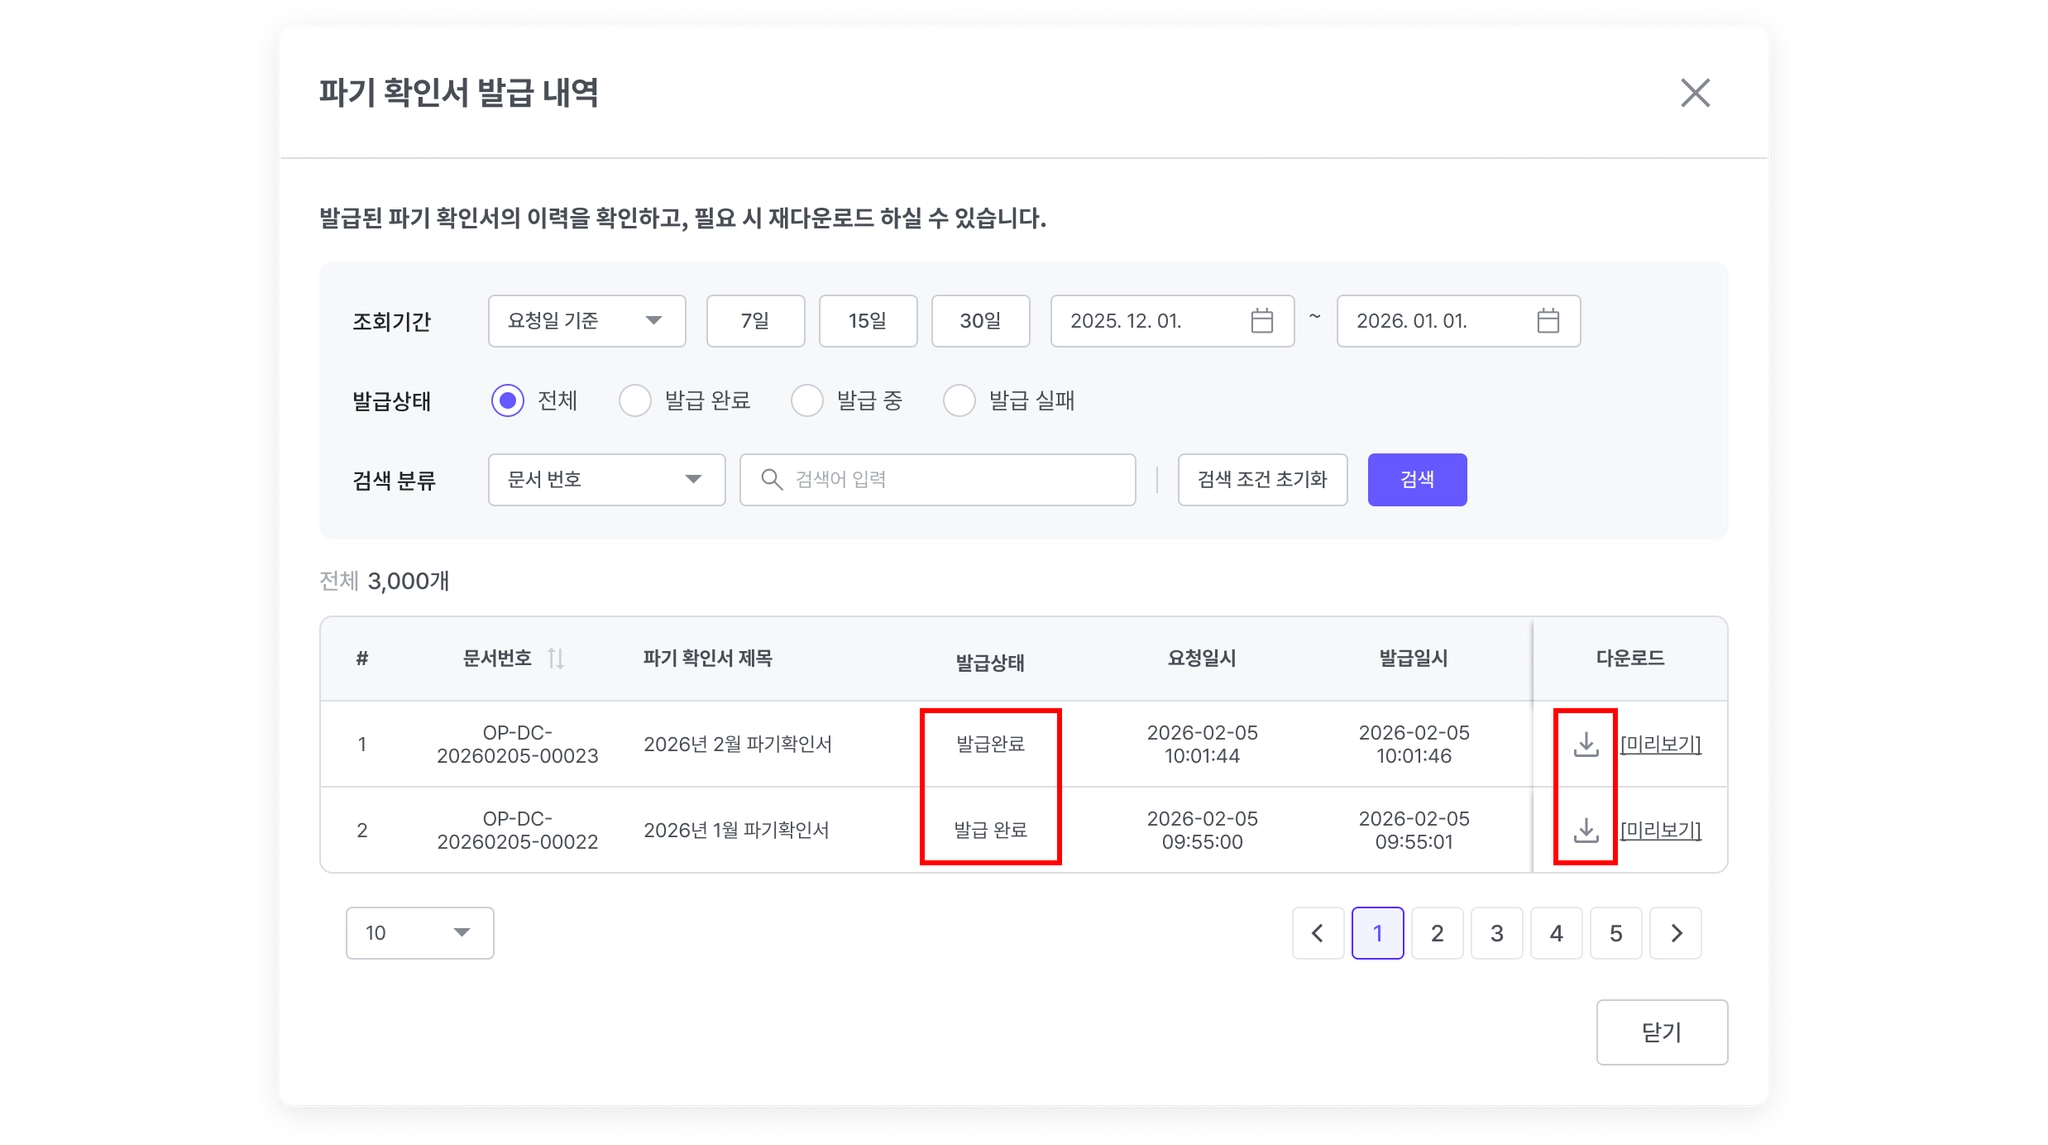Select the 발급 완료 radio button
This screenshot has height=1145, width=2048.
pyautogui.click(x=635, y=401)
